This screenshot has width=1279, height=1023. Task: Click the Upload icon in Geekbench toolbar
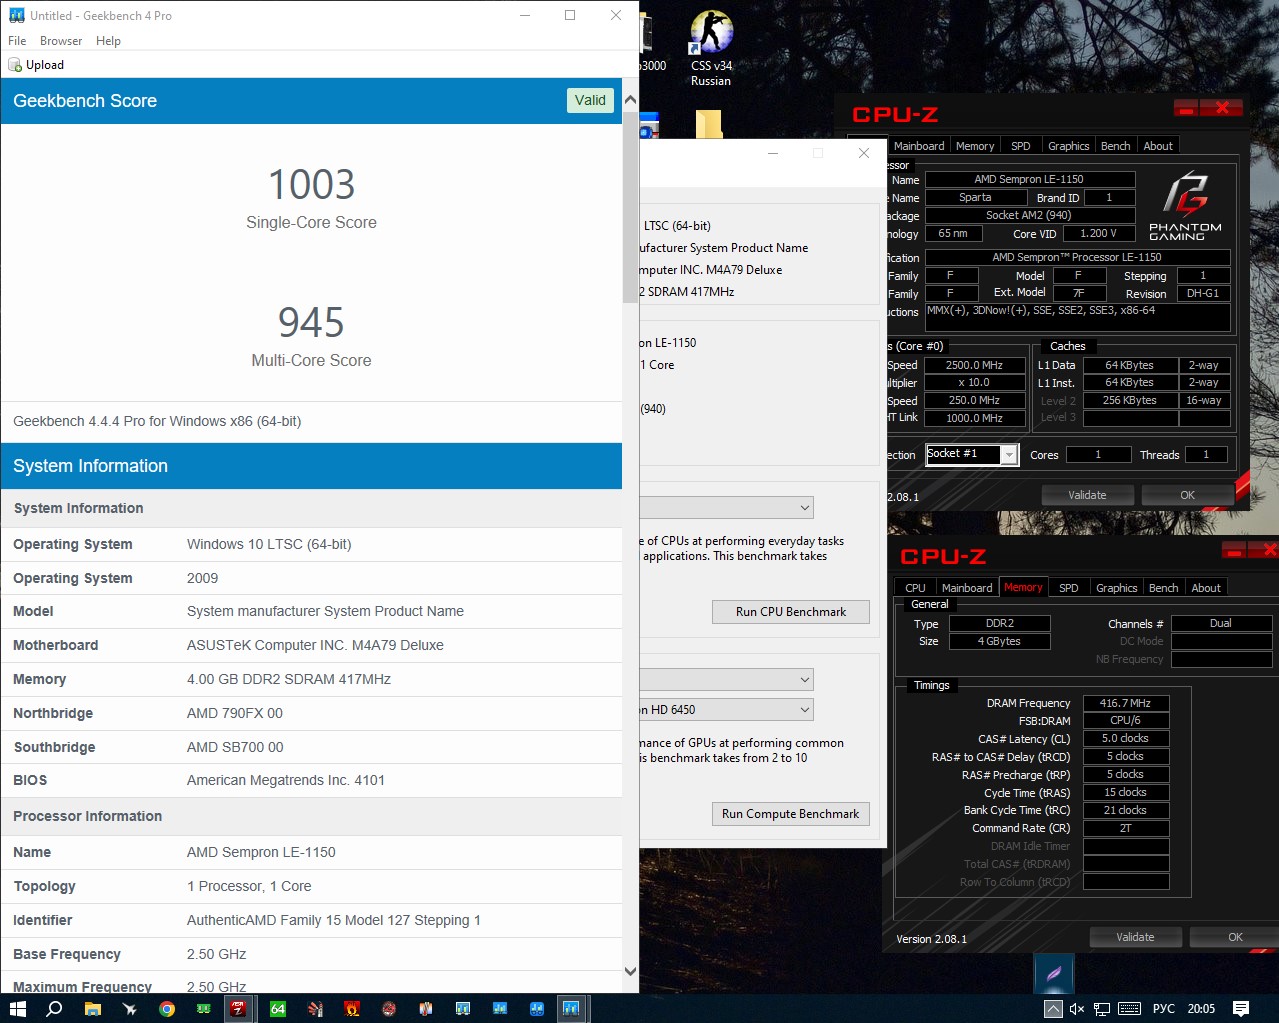coord(15,65)
